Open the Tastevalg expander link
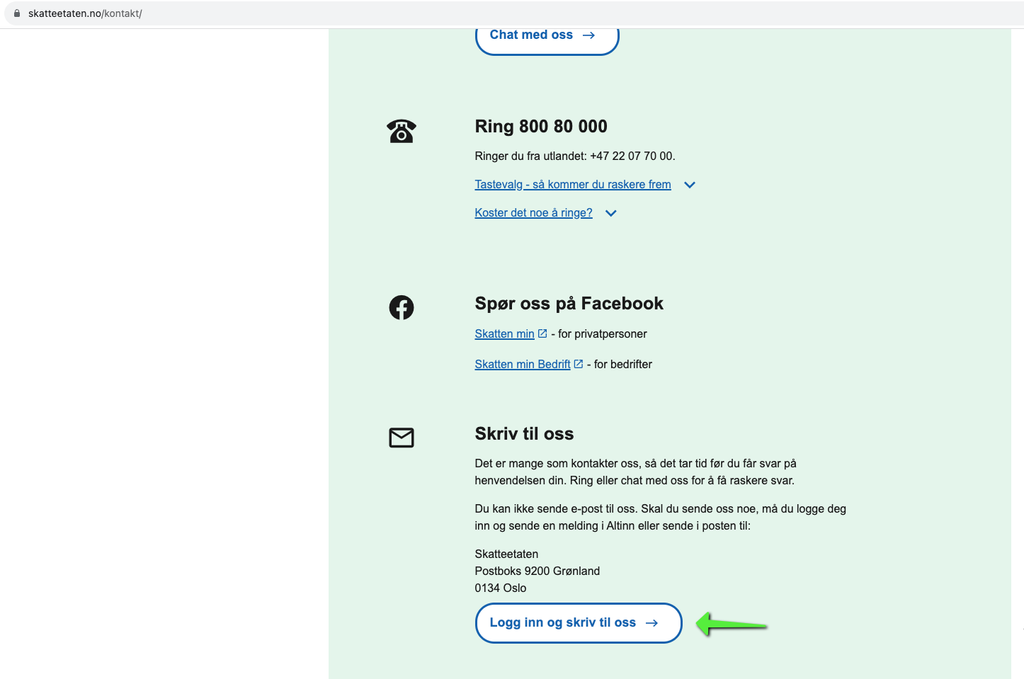The width and height of the screenshot is (1024, 679). pos(572,185)
